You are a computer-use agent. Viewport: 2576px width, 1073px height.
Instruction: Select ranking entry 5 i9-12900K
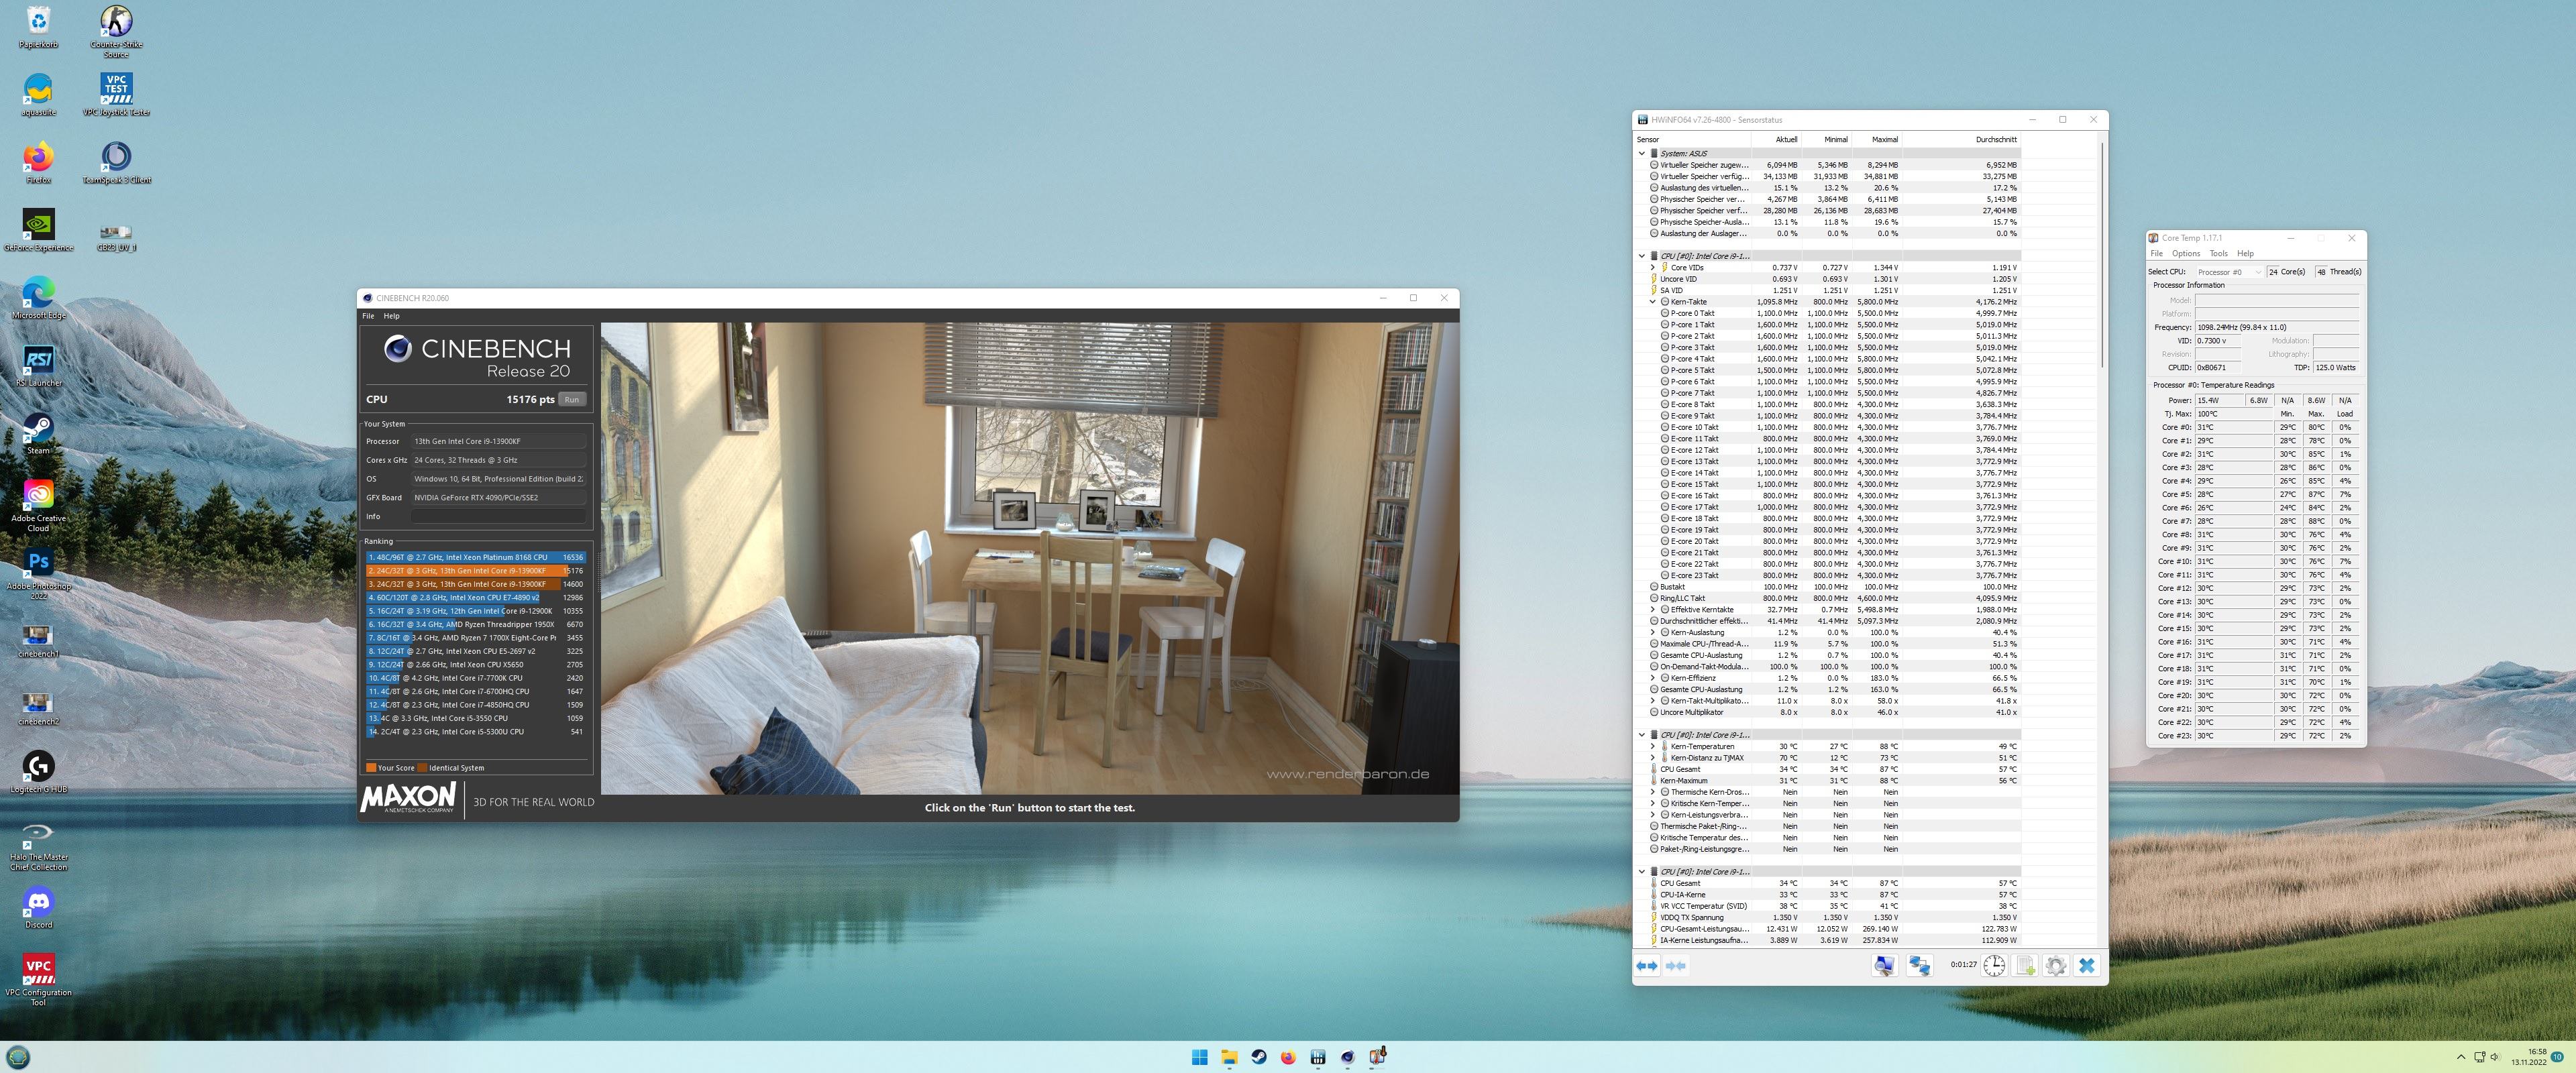(476, 611)
